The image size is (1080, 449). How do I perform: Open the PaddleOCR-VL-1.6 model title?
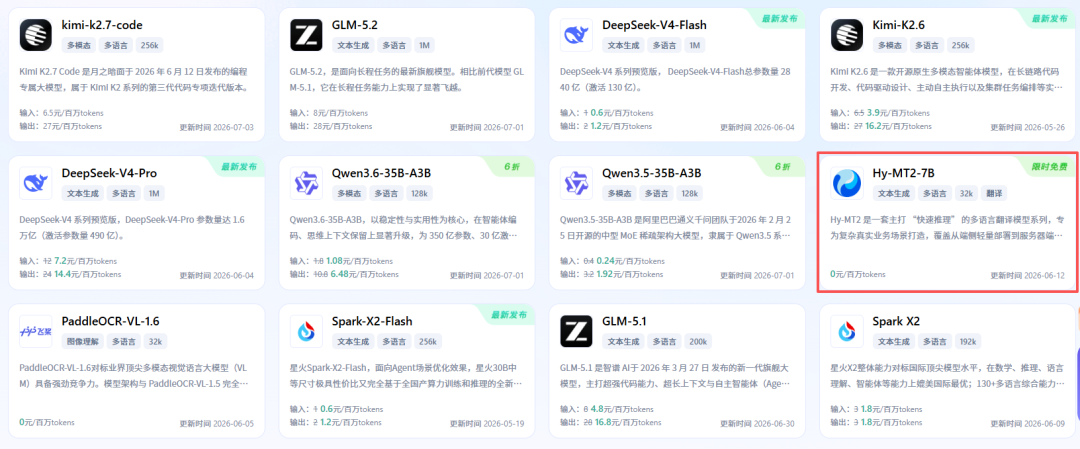point(111,322)
